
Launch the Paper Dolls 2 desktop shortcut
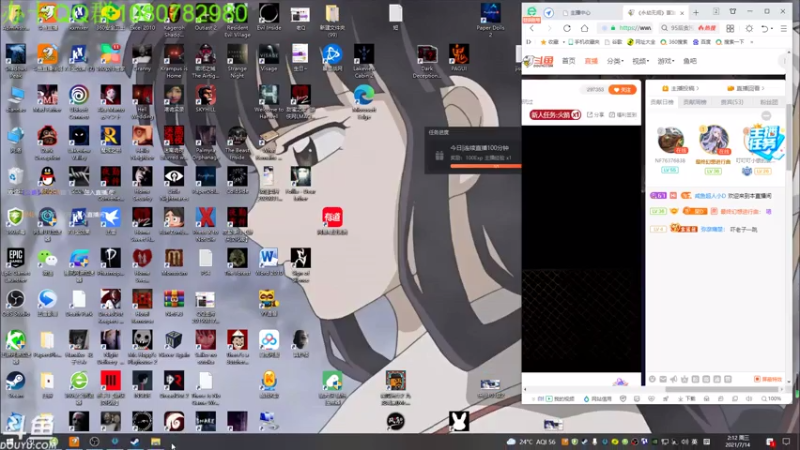[x=490, y=20]
